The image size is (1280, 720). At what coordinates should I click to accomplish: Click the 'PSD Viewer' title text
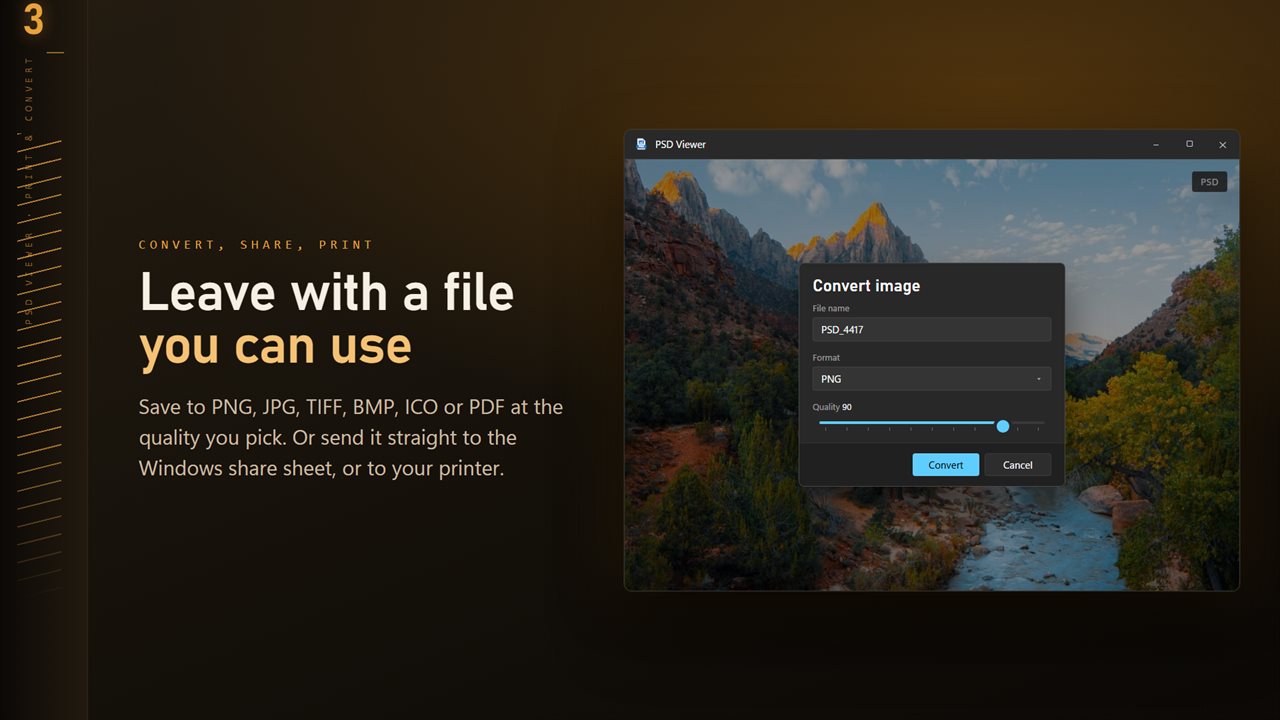[680, 144]
